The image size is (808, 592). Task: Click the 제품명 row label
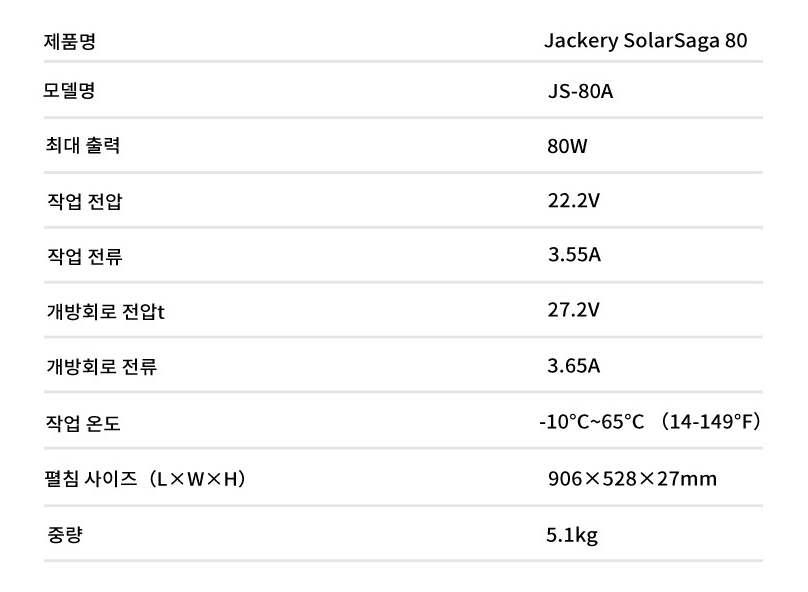click(71, 41)
